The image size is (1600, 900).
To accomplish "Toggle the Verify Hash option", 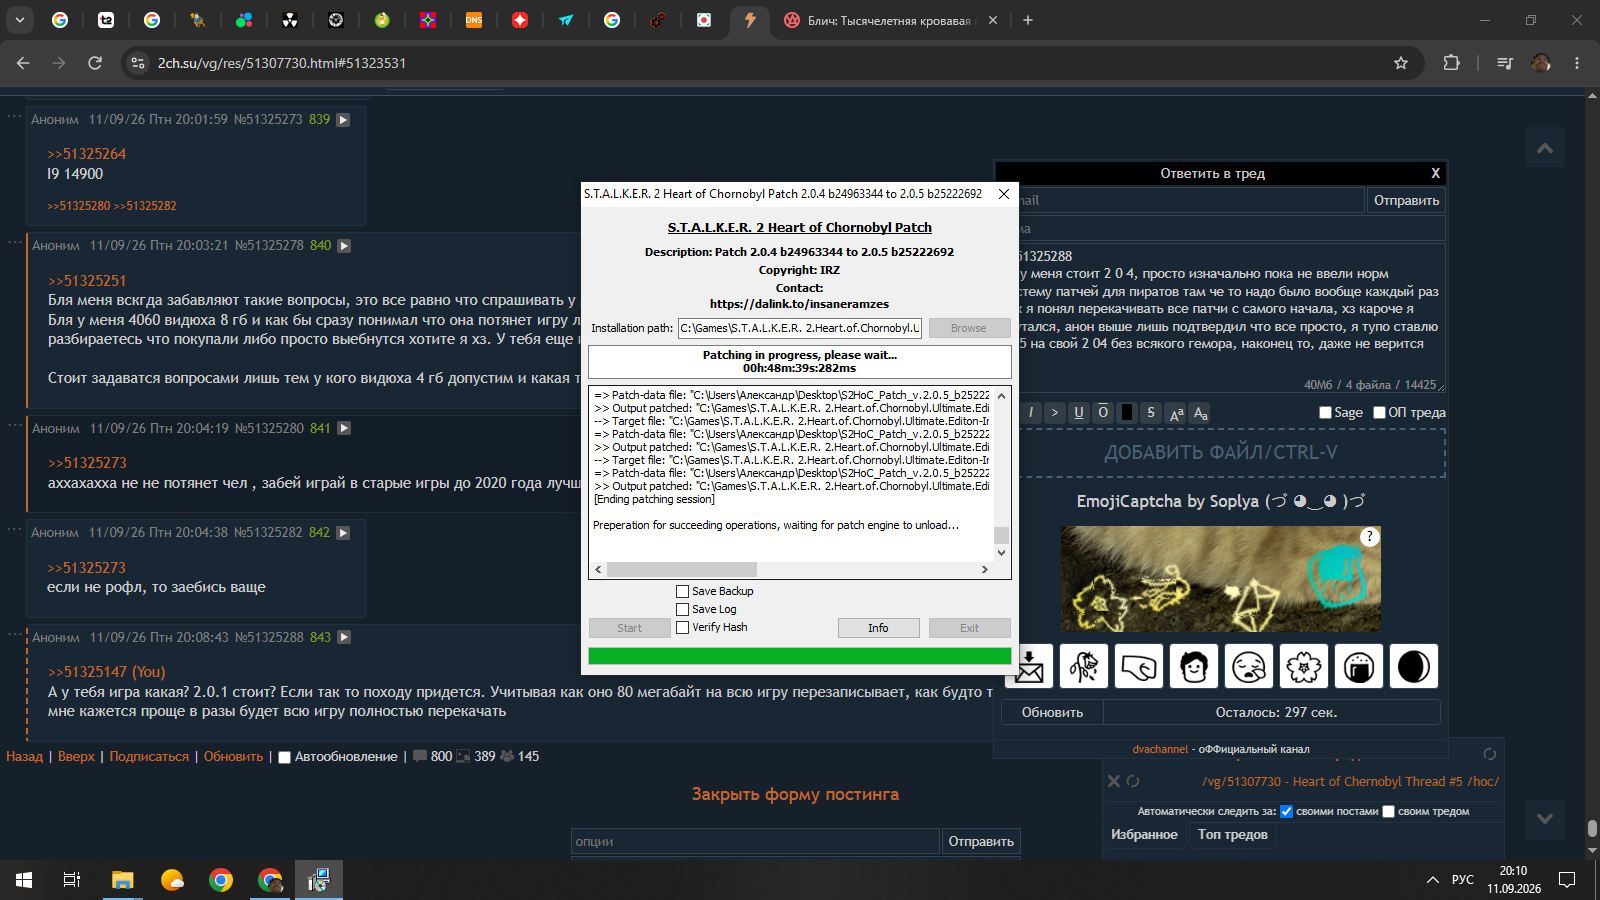I will click(683, 627).
